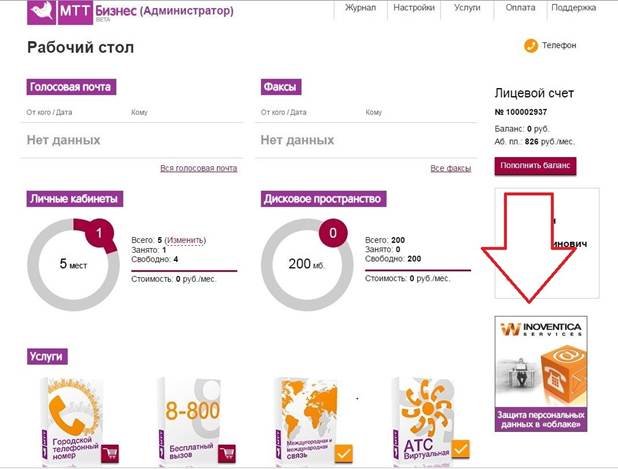Open the Вся голосовая почта link
Image resolution: width=618 pixels, height=469 pixels.
click(x=198, y=168)
